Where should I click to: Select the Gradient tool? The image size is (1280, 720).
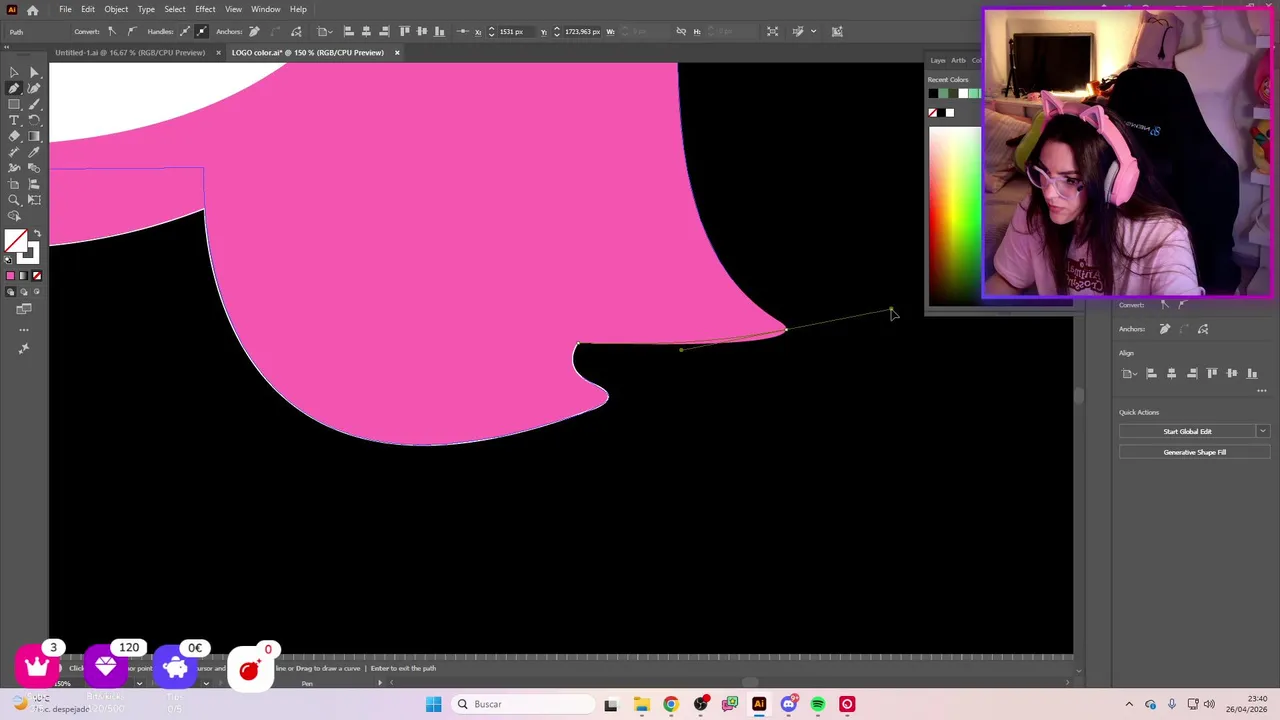click(34, 136)
